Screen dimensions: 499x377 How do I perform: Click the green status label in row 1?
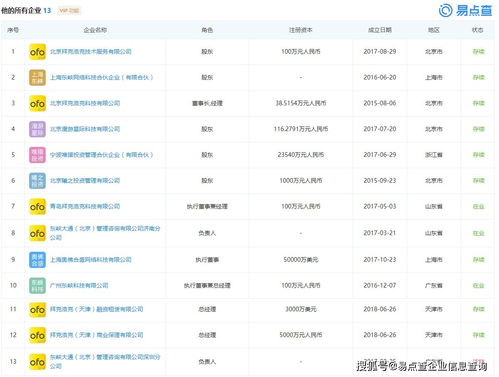click(x=478, y=52)
